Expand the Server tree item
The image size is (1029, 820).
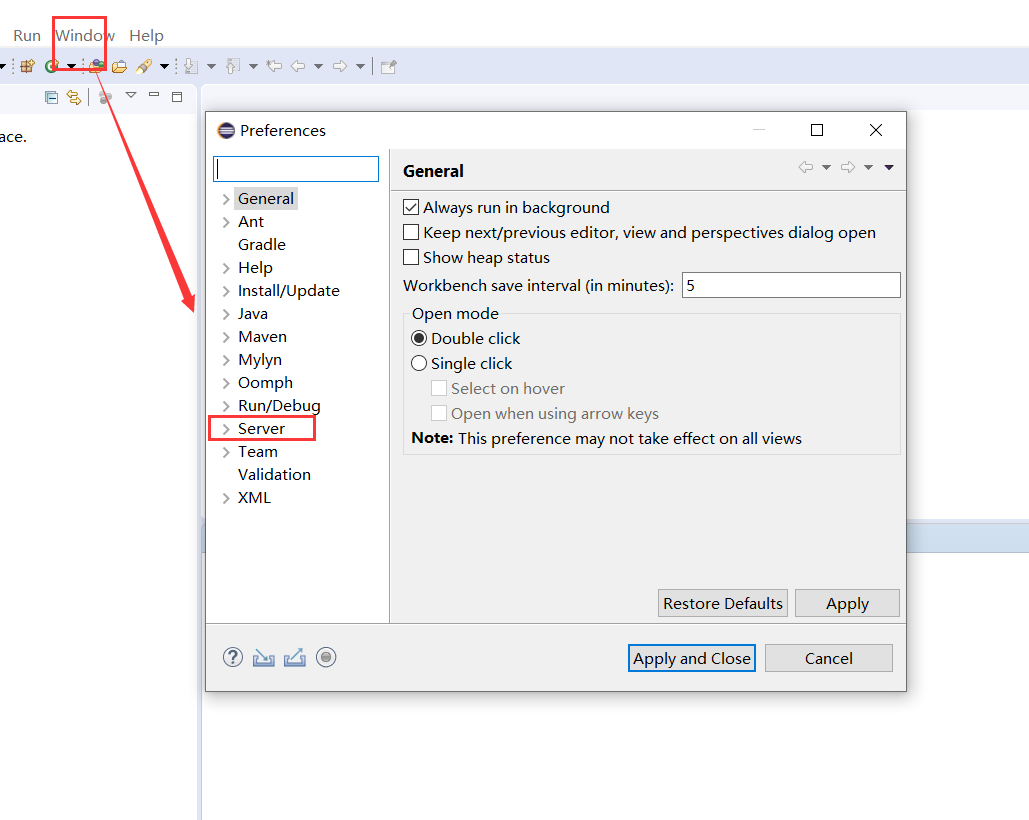[x=225, y=428]
